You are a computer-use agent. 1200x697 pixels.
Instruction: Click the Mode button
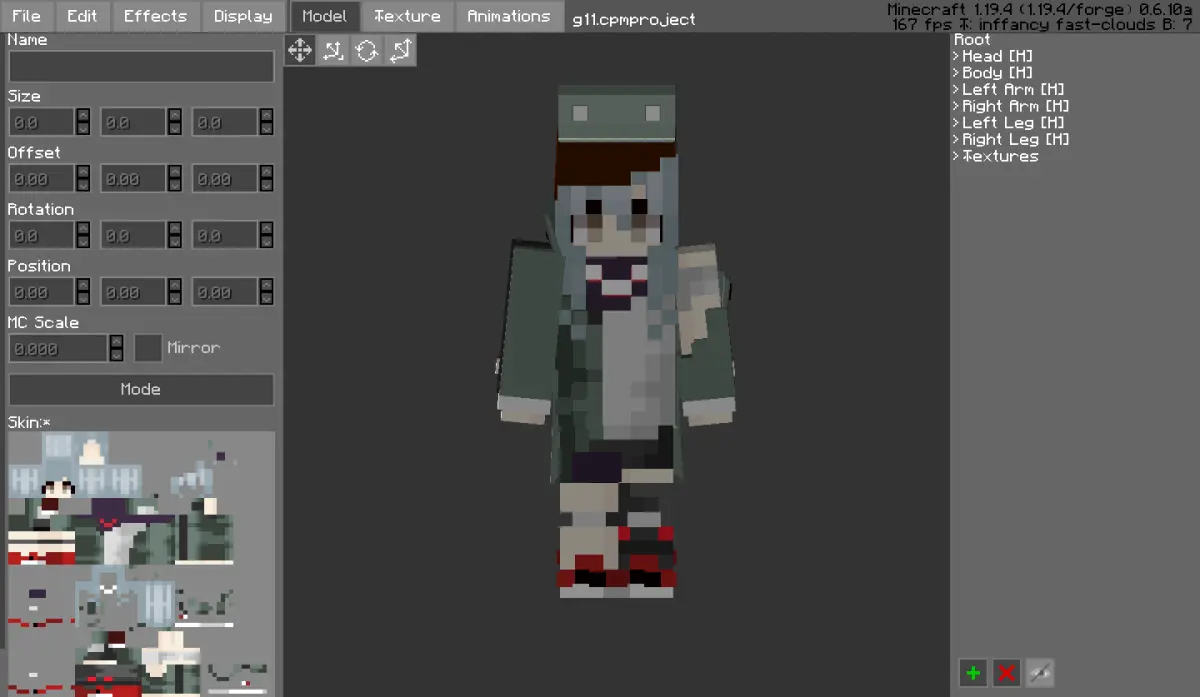tap(141, 389)
